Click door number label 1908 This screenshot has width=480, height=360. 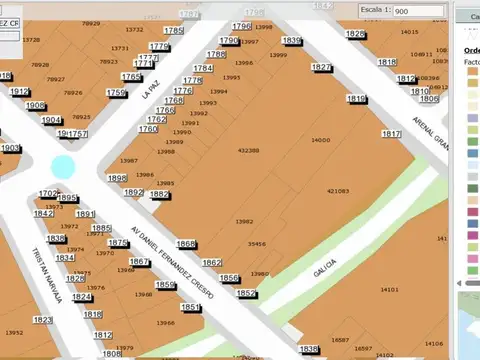click(x=35, y=106)
